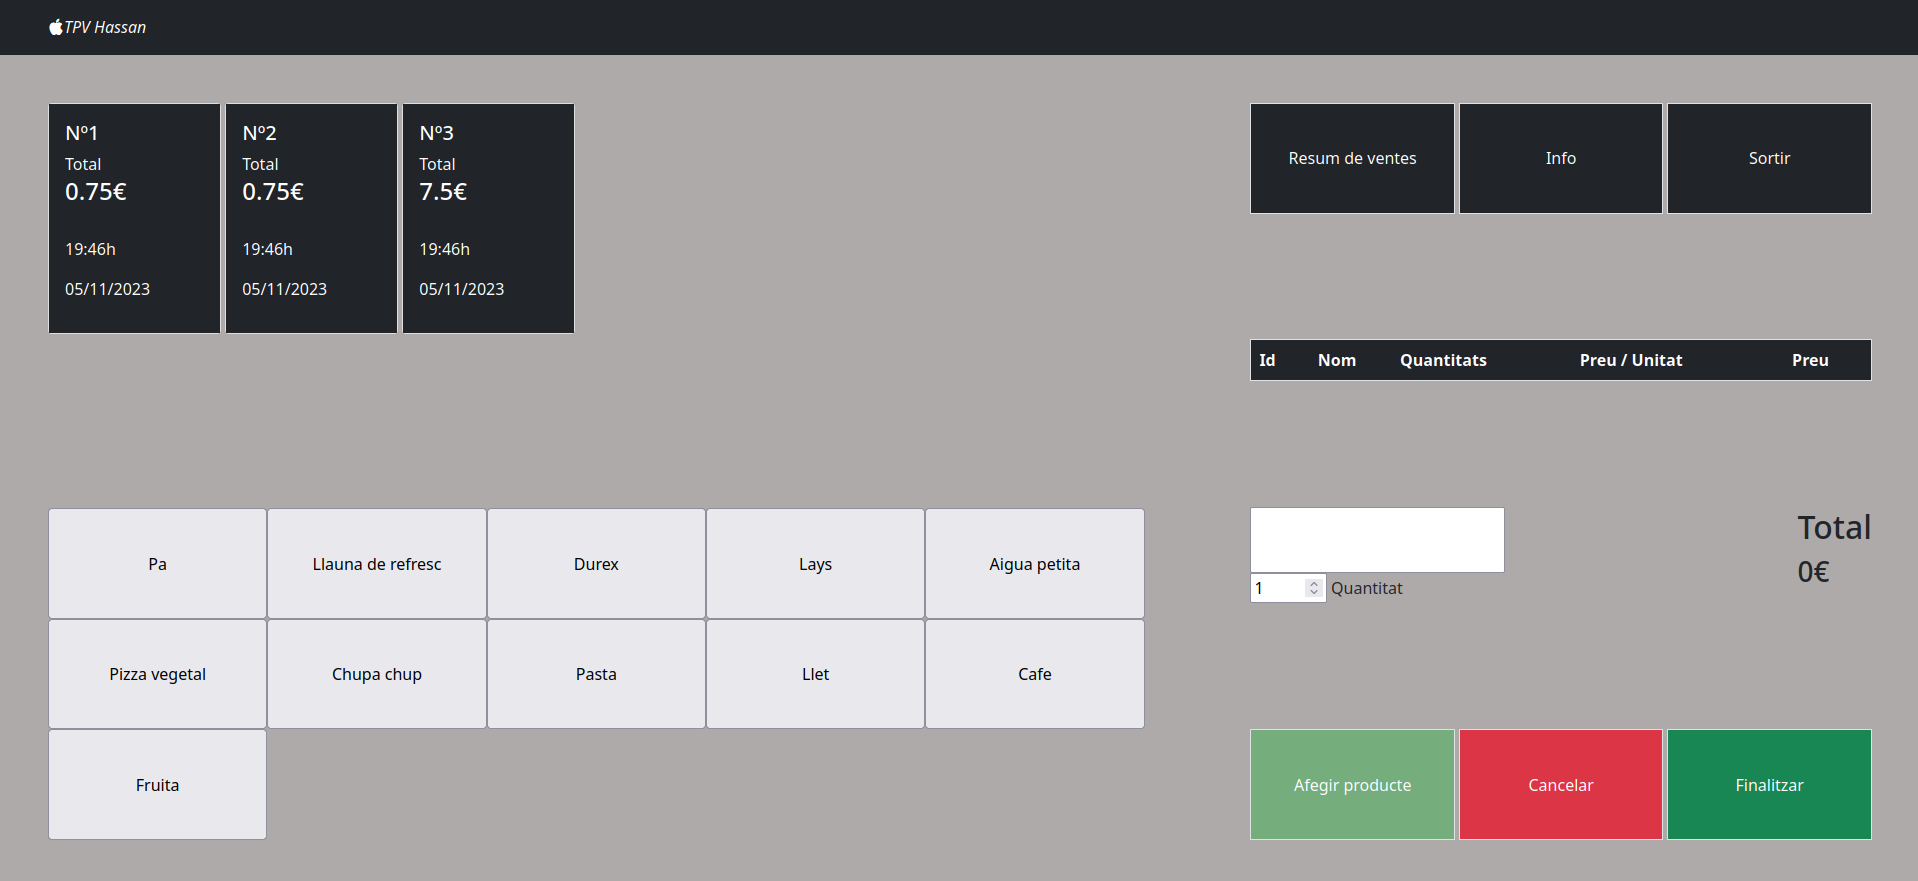Choose the Cafe product
The height and width of the screenshot is (881, 1918).
pyautogui.click(x=1034, y=674)
